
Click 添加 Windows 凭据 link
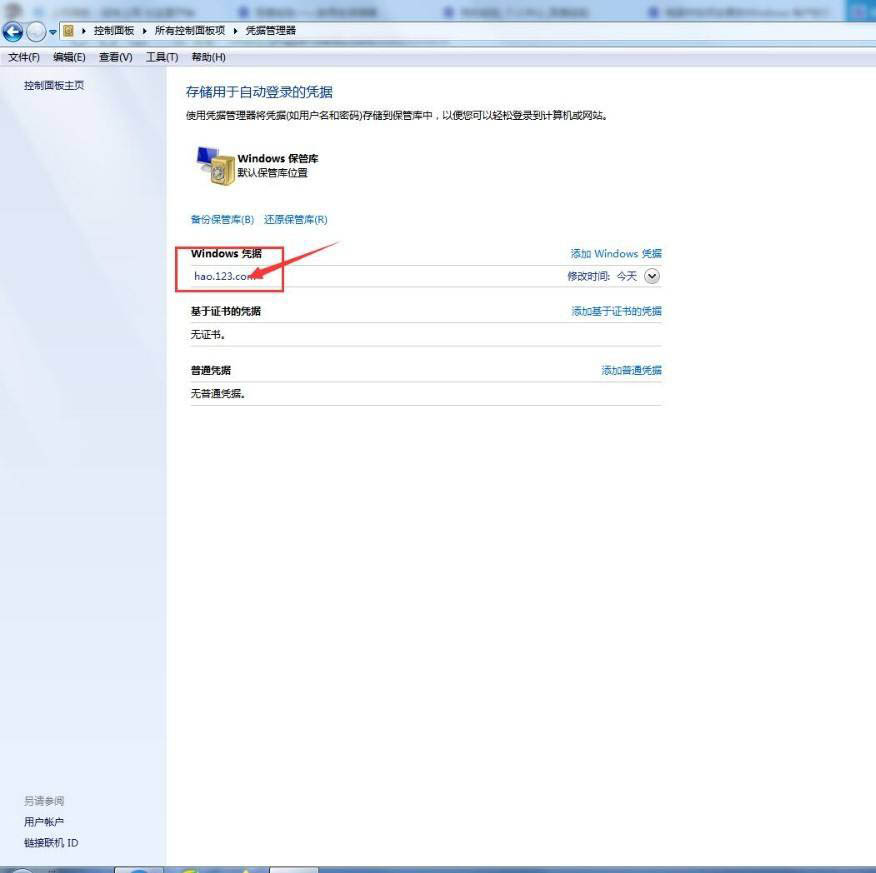point(616,254)
